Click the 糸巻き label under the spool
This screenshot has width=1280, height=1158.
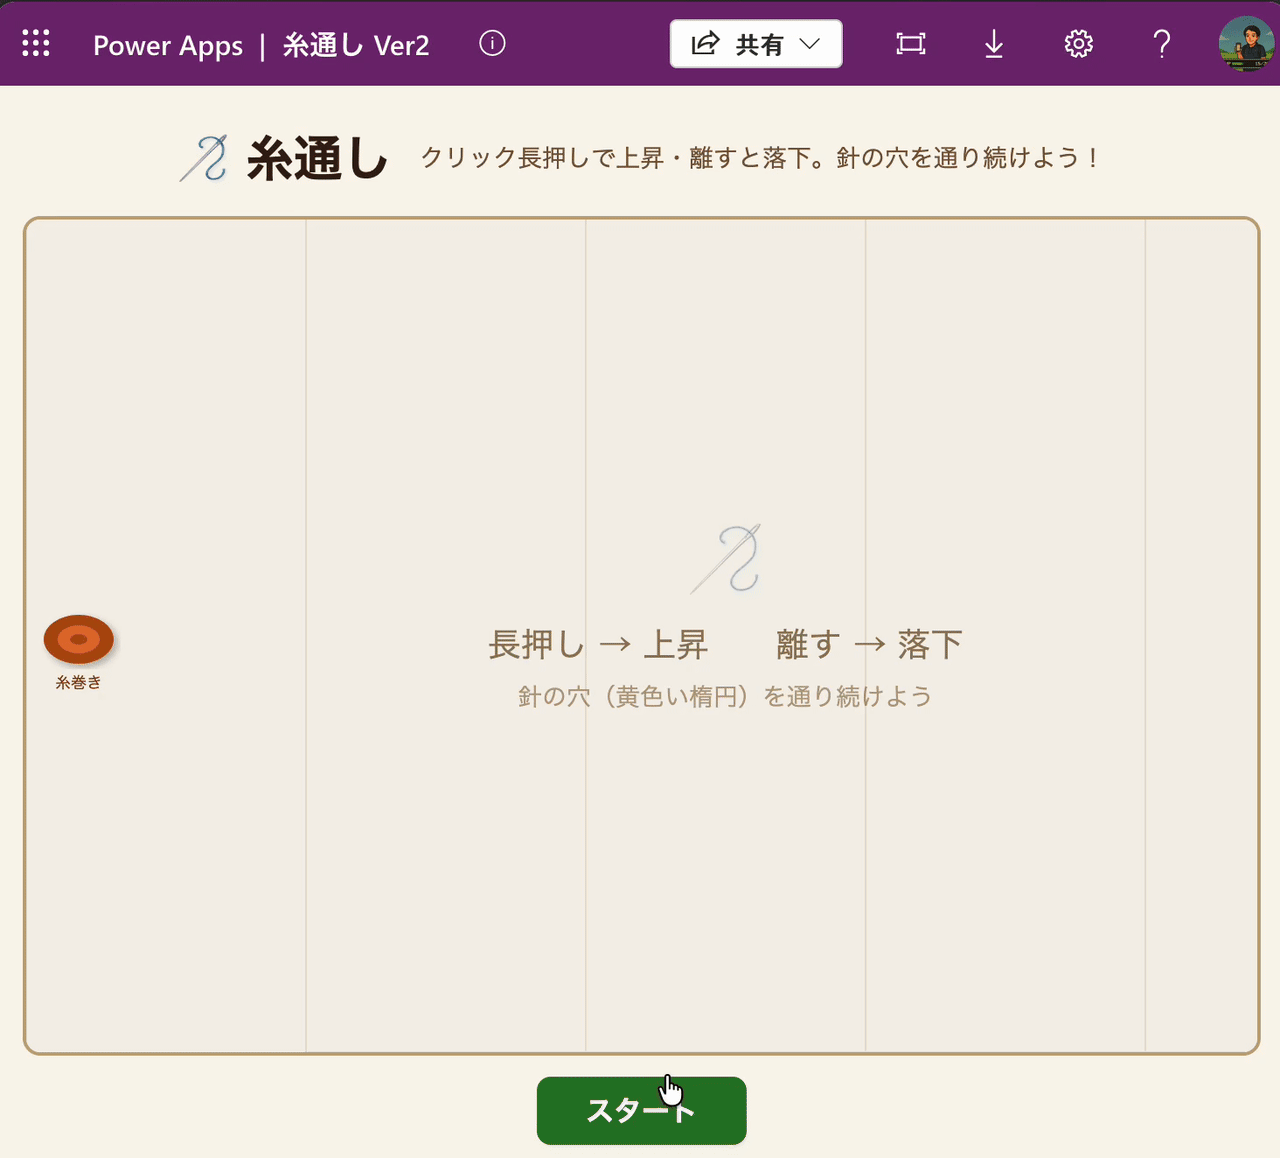coord(78,683)
